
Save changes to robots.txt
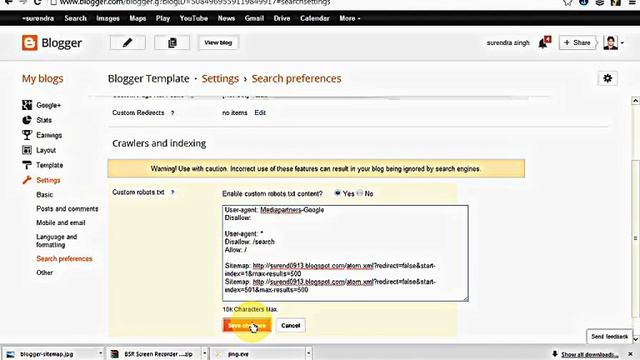[x=247, y=325]
